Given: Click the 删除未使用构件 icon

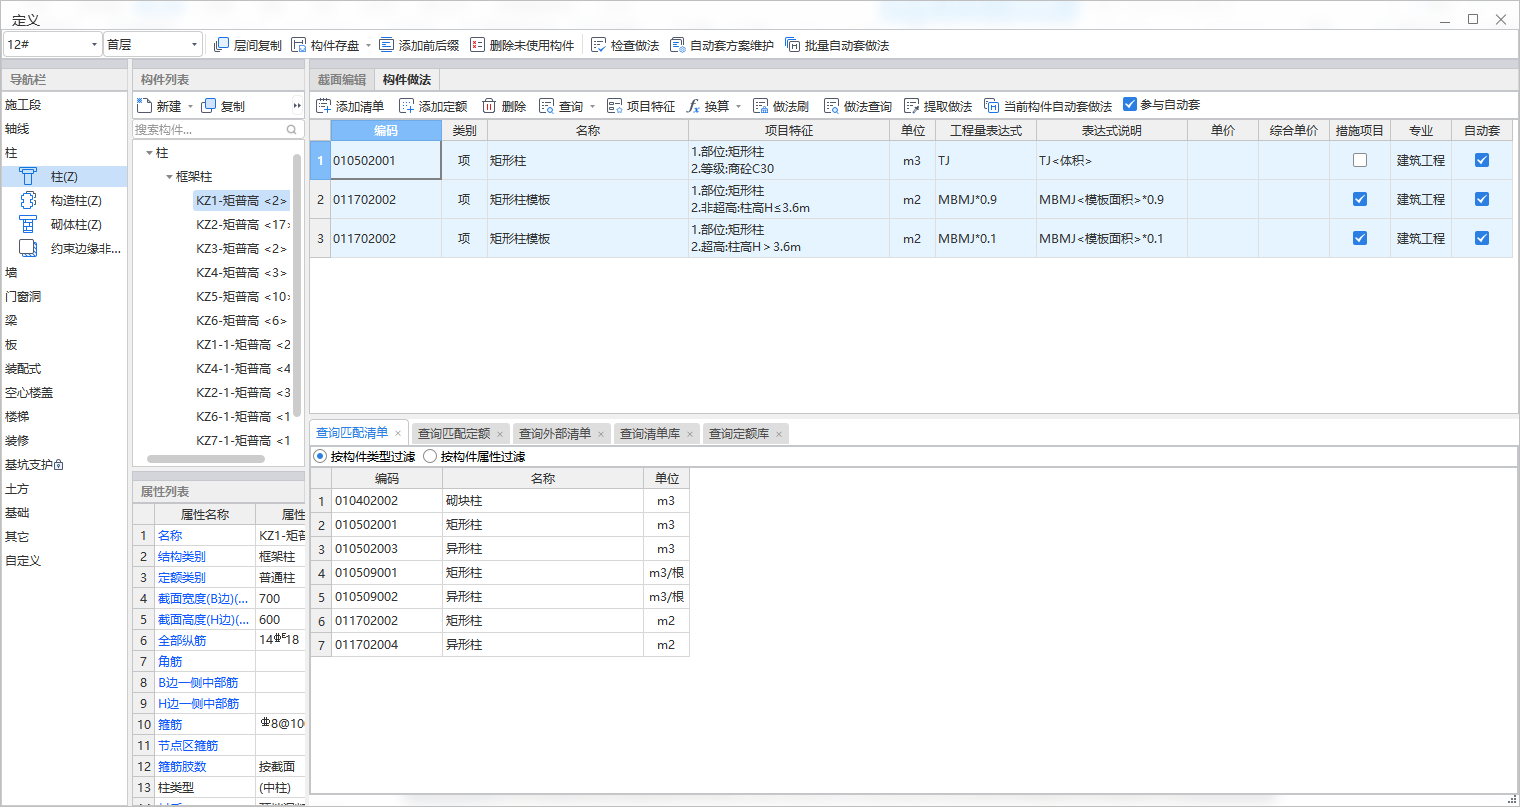Looking at the screenshot, I should click(x=478, y=45).
